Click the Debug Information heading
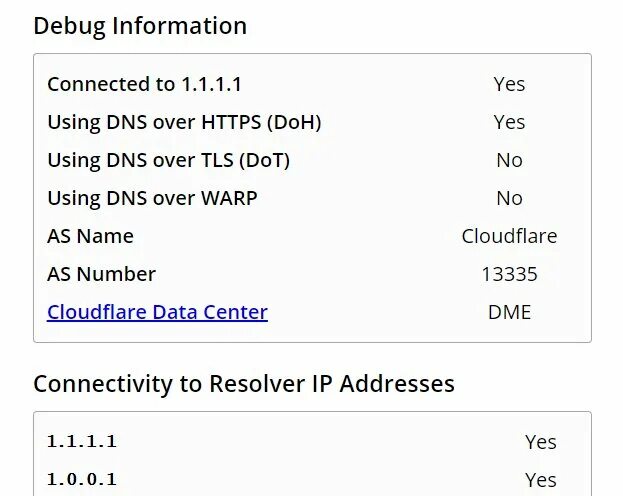 pos(140,26)
